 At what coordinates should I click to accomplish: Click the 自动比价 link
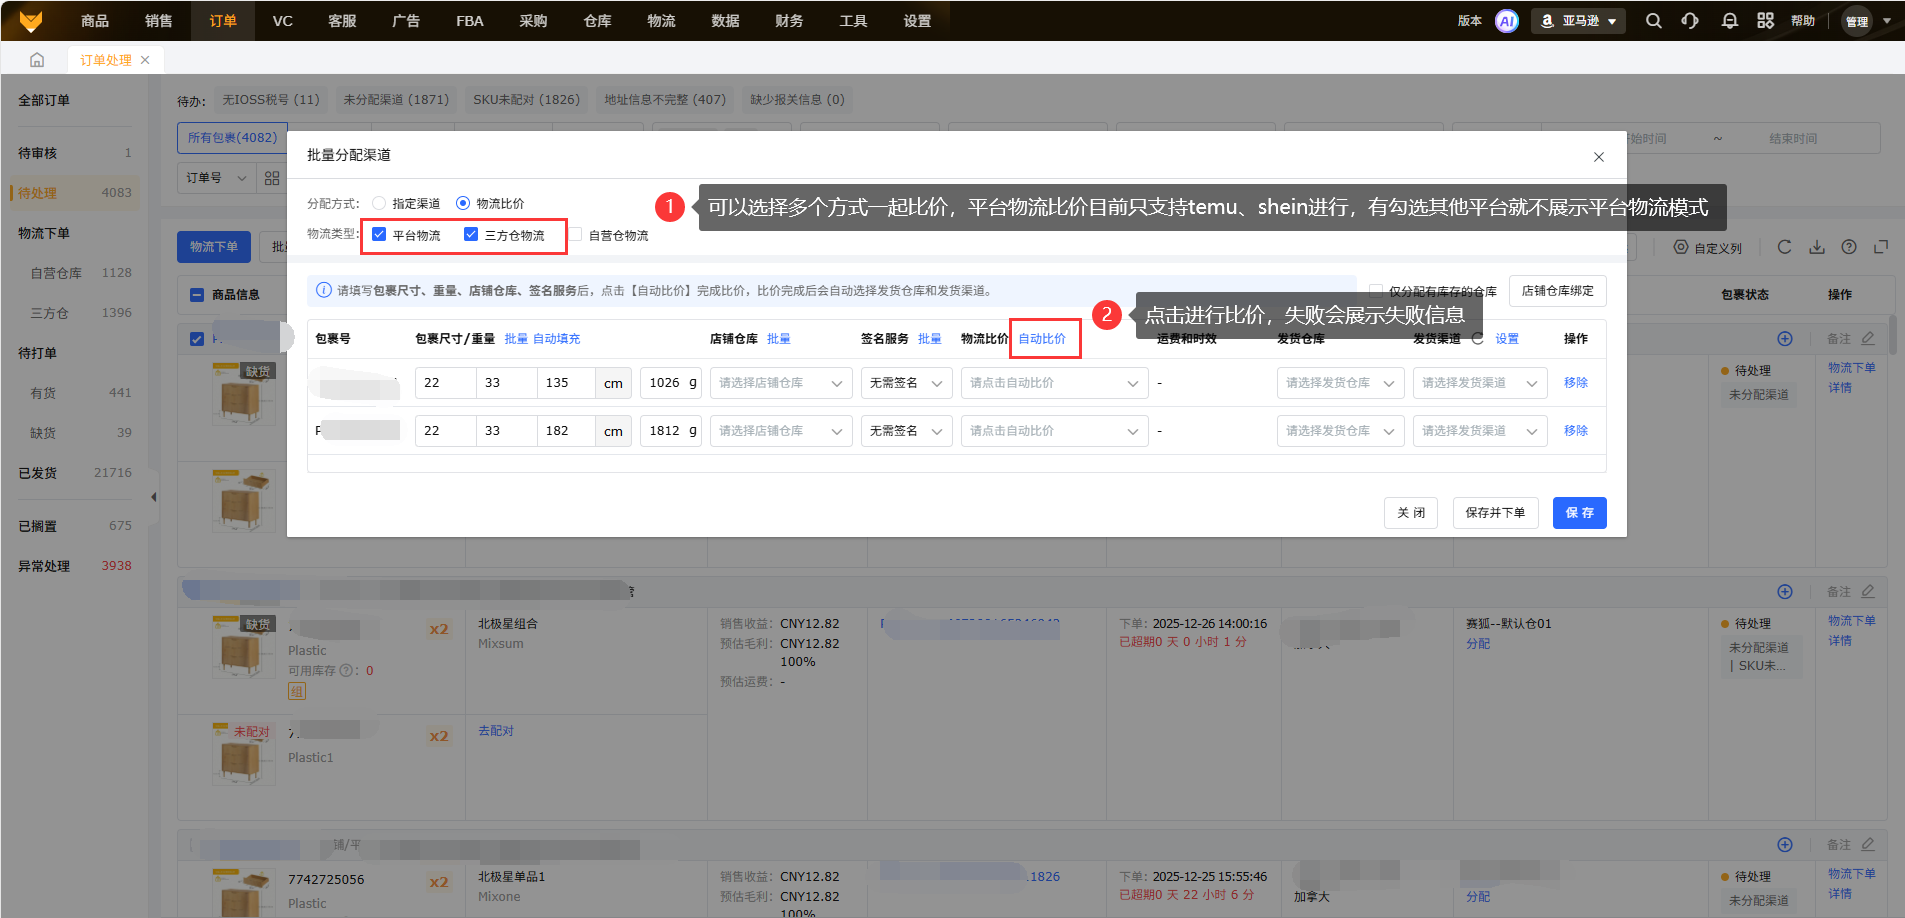(x=1042, y=339)
